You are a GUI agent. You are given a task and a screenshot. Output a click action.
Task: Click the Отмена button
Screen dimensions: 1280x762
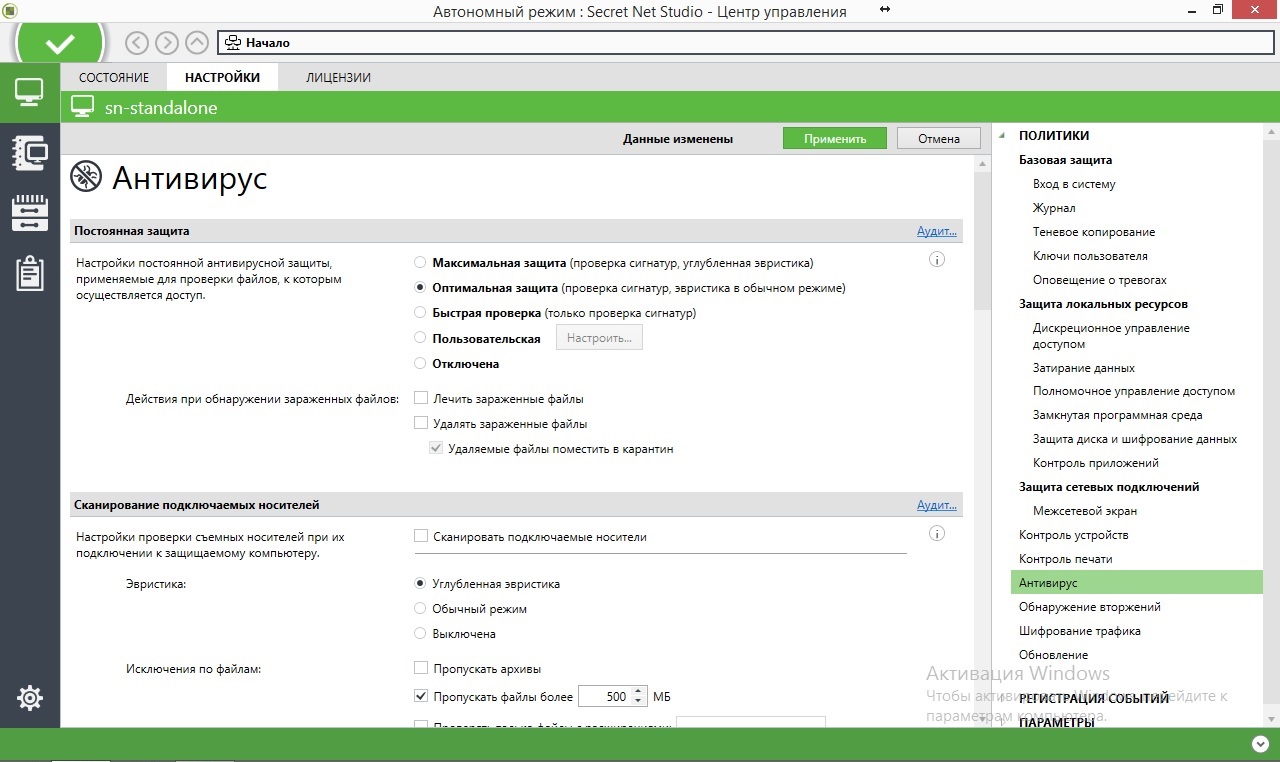[939, 139]
